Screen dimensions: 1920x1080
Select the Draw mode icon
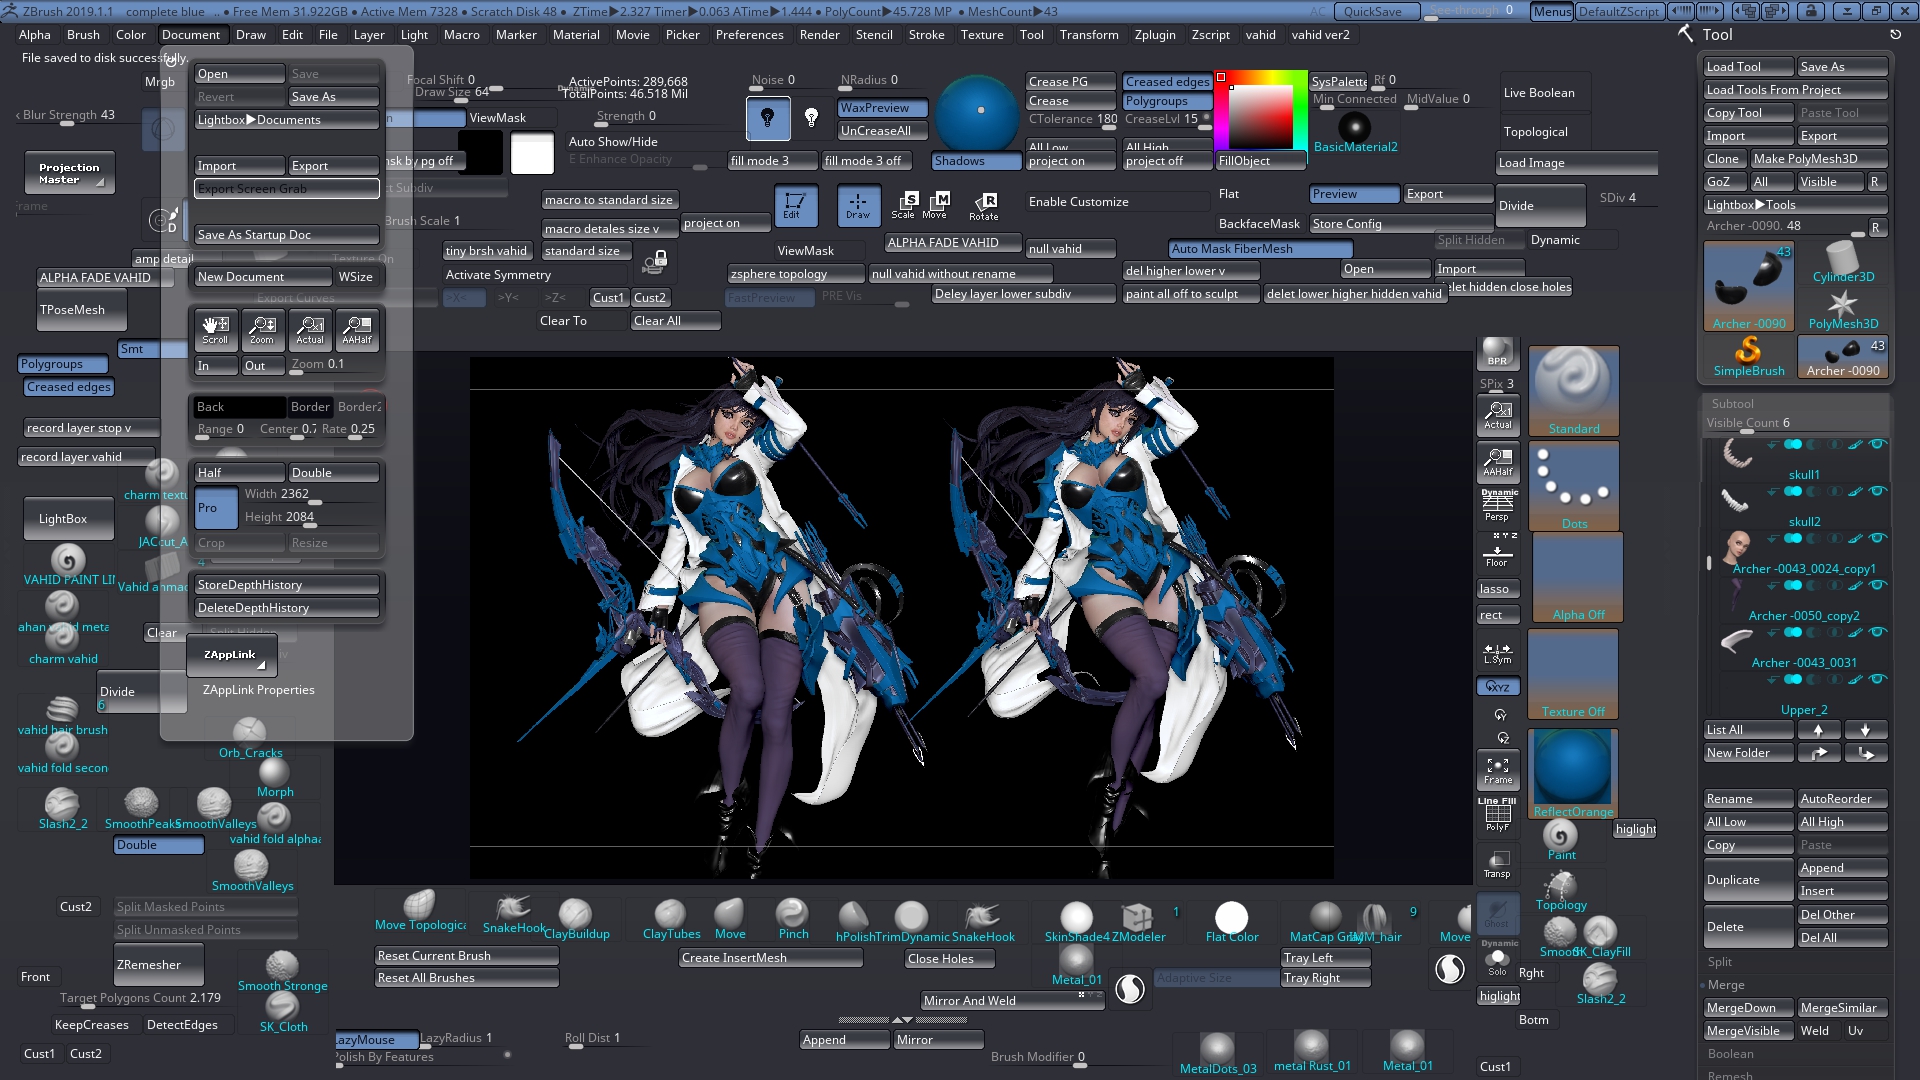coord(858,205)
